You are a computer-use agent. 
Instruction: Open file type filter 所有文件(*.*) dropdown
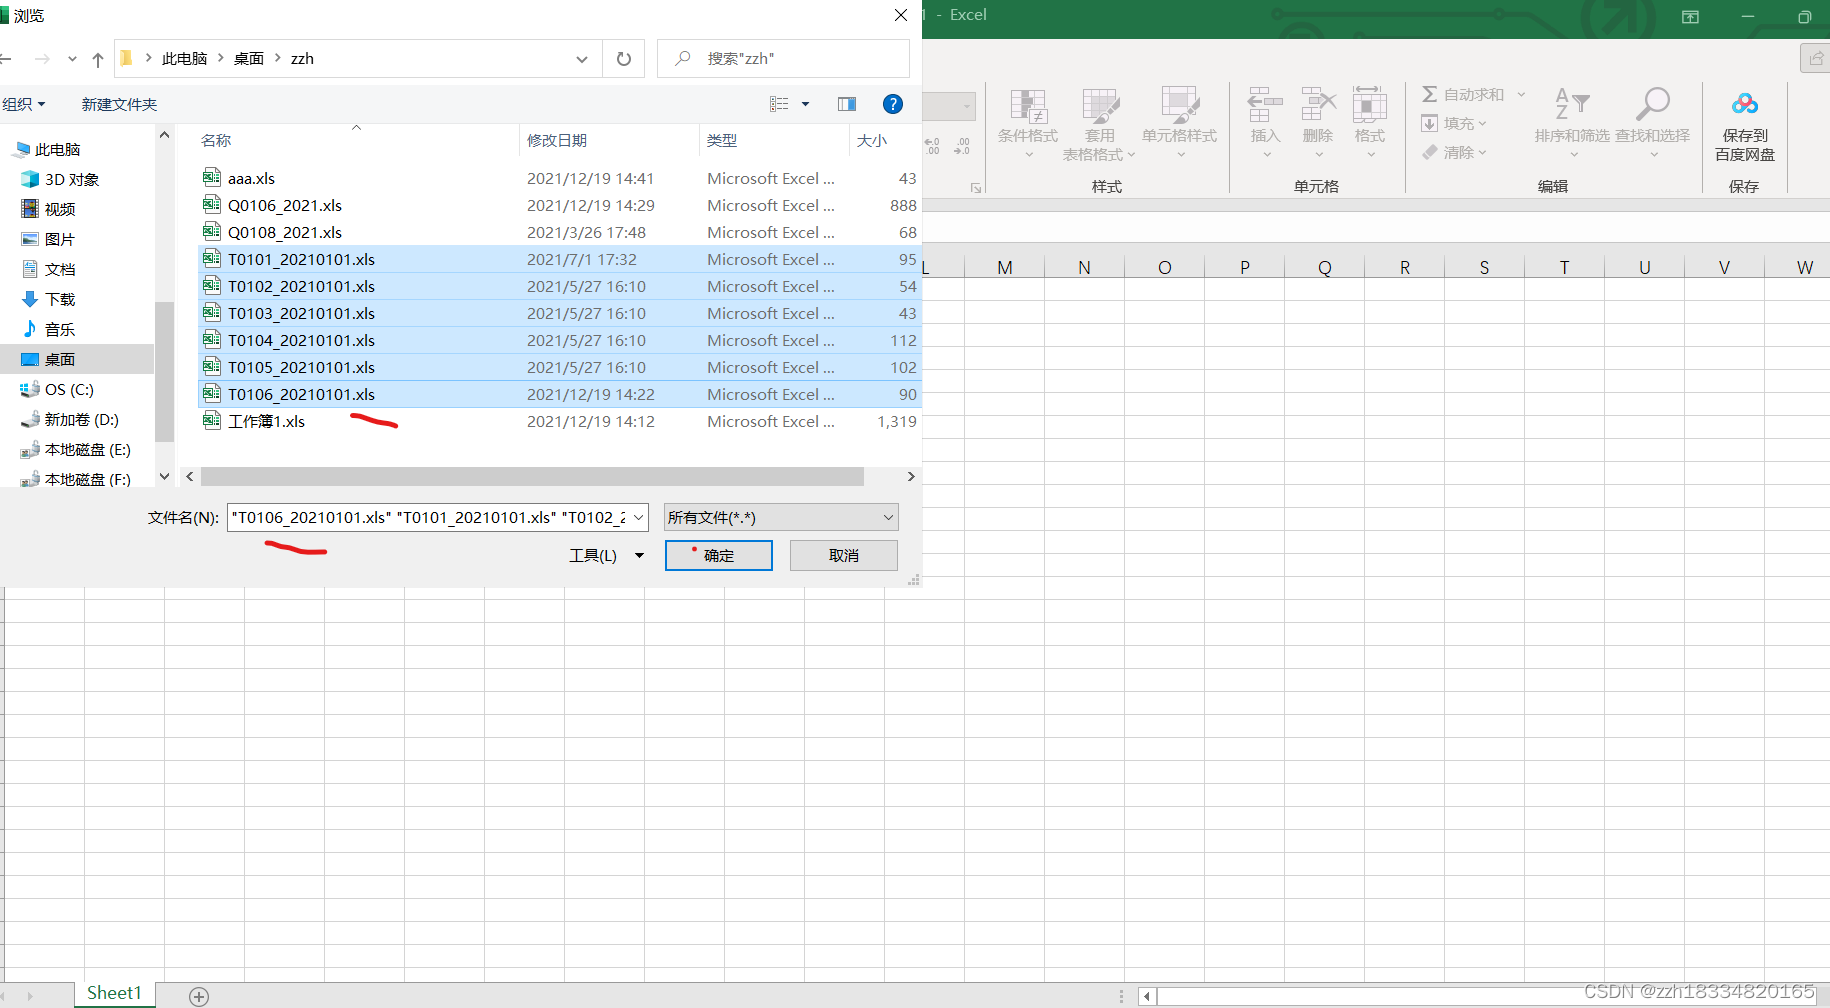781,517
